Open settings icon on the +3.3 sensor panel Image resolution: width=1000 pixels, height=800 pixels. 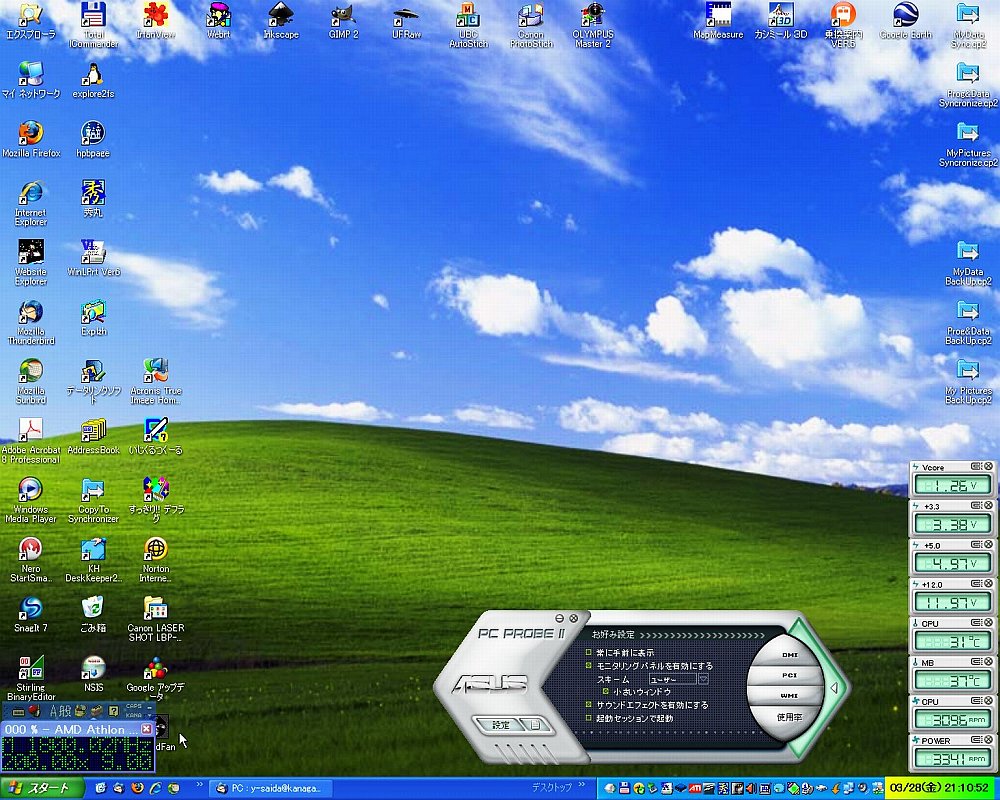click(976, 505)
